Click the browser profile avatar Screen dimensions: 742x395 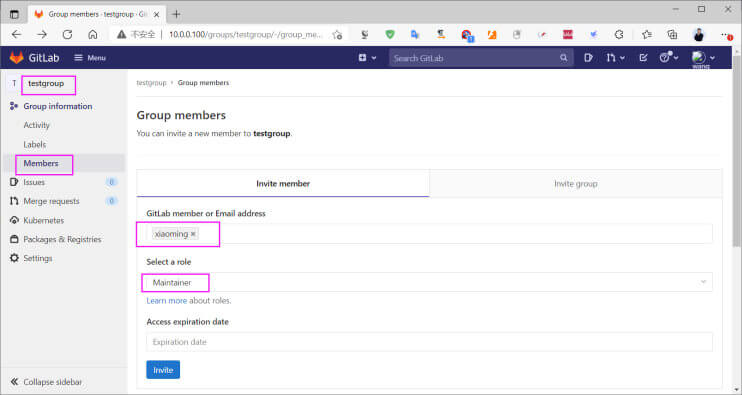coord(698,35)
